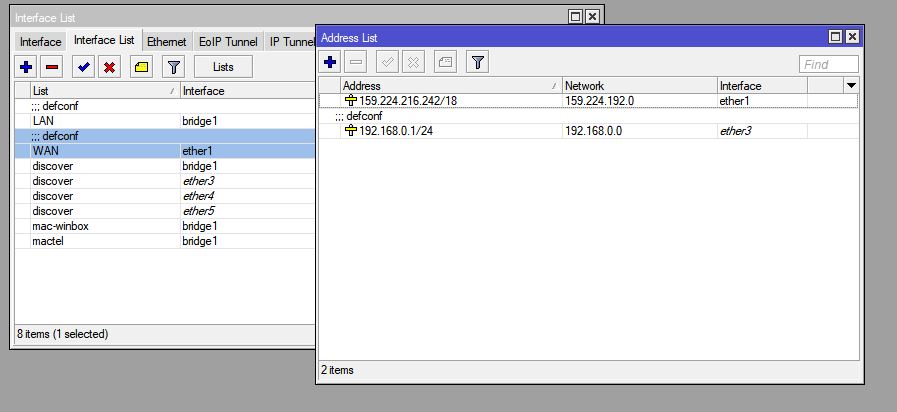This screenshot has height=412, width=897.
Task: Switch to the Interface tab
Action: (40, 42)
